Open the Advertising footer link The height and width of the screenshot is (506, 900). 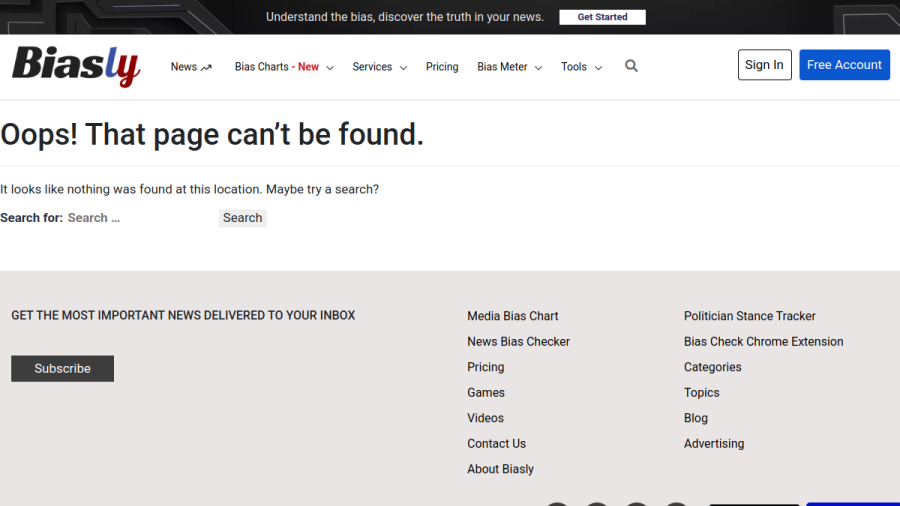[714, 443]
